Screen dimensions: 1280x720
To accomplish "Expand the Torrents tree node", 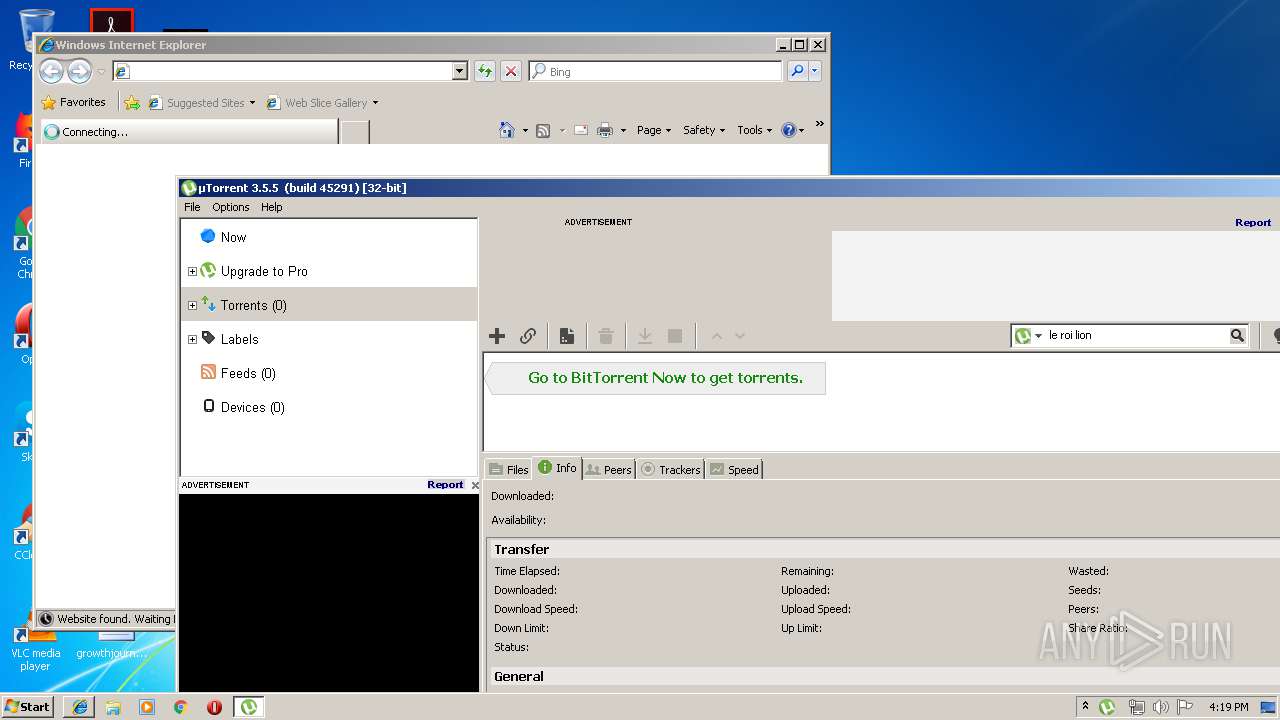I will tap(192, 305).
